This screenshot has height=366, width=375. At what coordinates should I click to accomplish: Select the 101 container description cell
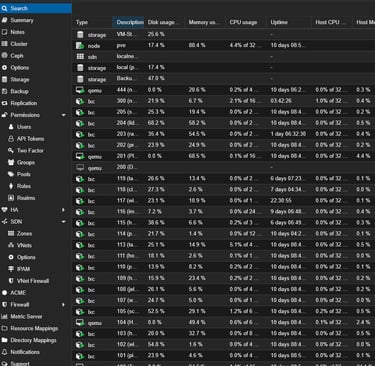tap(126, 356)
